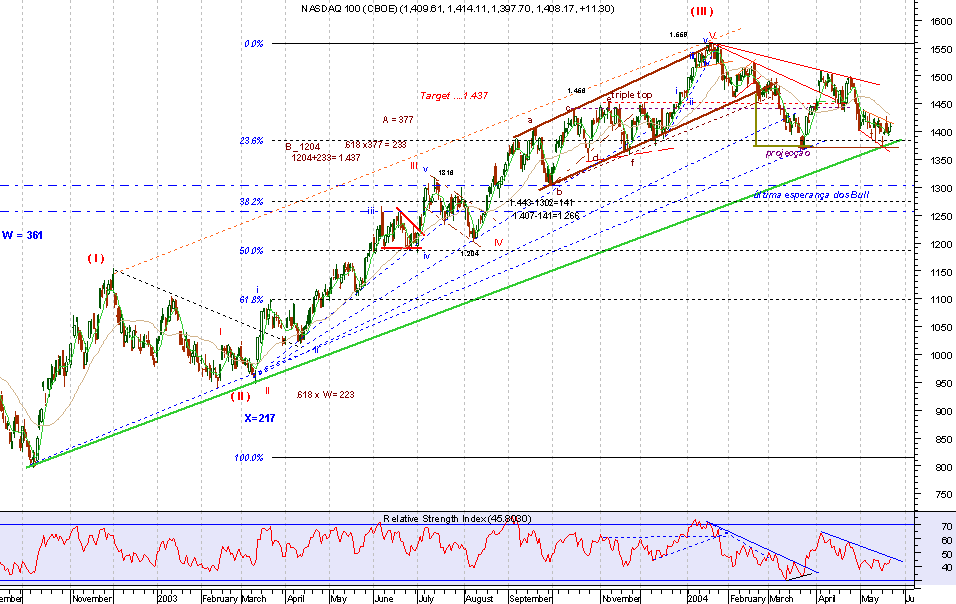This screenshot has width=956, height=604.
Task: Select the 'A = 377' annotation
Action: pos(398,119)
